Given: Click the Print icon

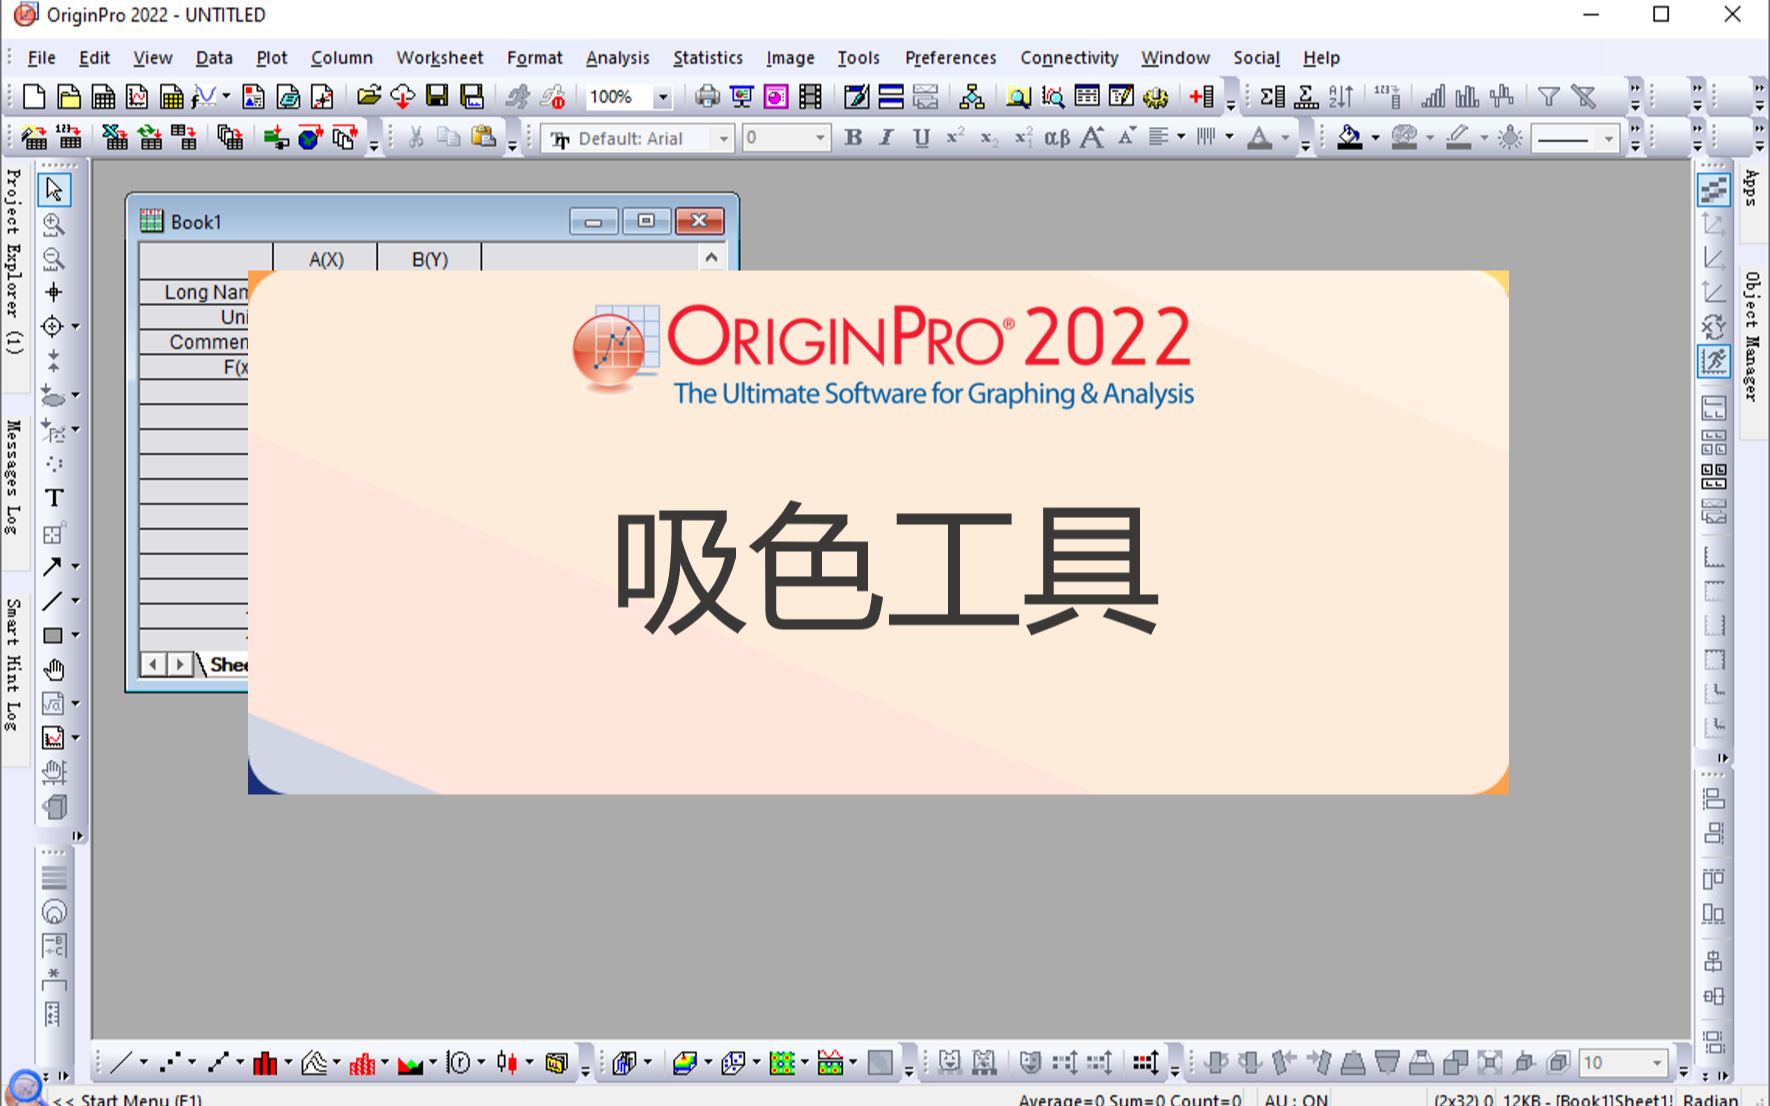Looking at the screenshot, I should [x=707, y=97].
